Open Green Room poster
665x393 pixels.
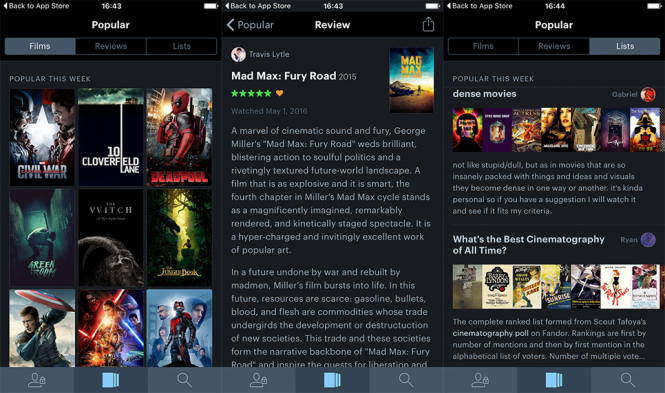pyautogui.click(x=42, y=237)
